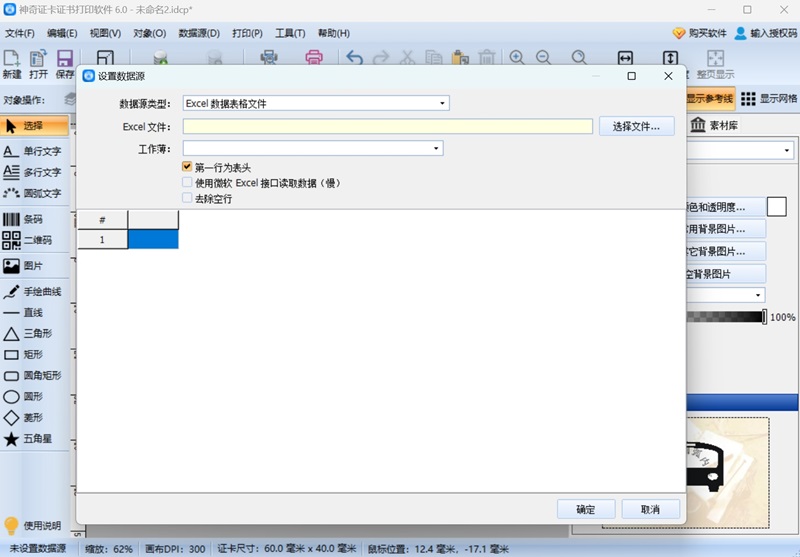Viewport: 800px width, 557px height.
Task: Pick the 单行文字 single-line text tool
Action: pos(32,152)
